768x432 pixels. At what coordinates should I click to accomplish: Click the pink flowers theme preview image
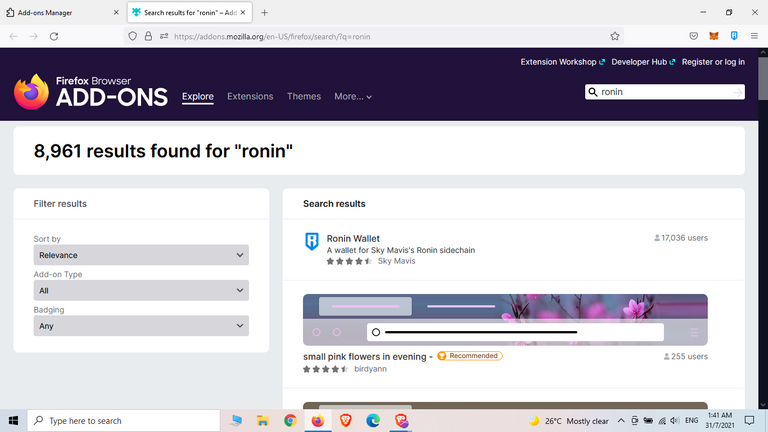[505, 320]
